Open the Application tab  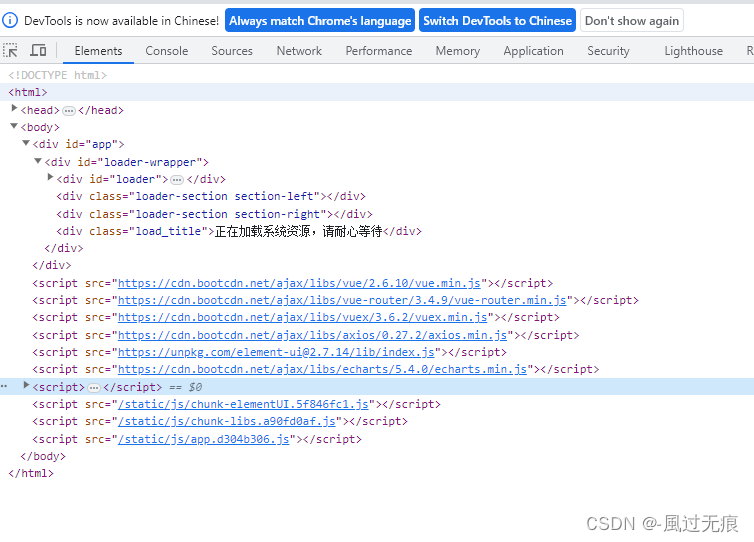533,51
